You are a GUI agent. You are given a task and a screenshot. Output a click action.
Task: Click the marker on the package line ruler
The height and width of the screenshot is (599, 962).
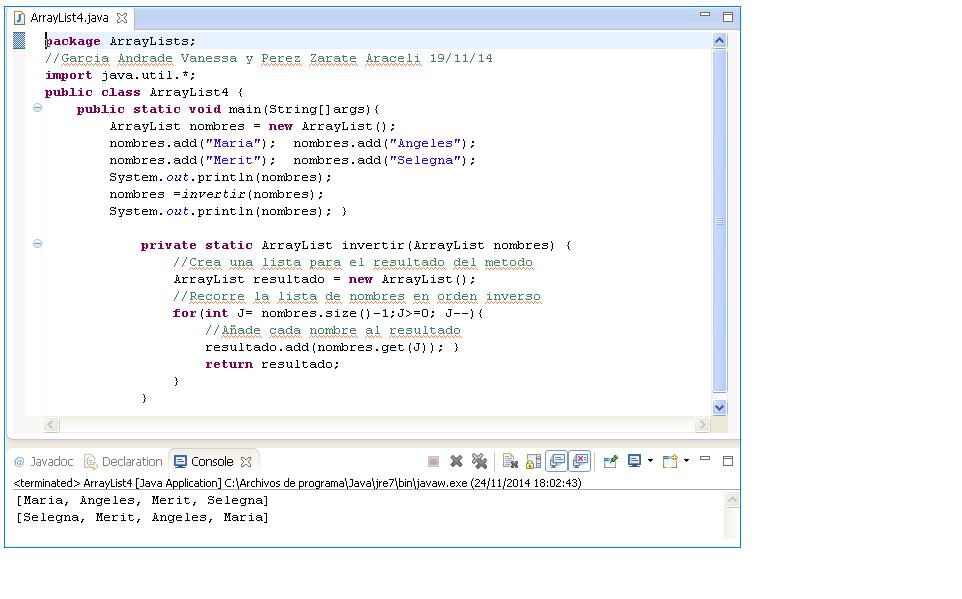[19, 41]
